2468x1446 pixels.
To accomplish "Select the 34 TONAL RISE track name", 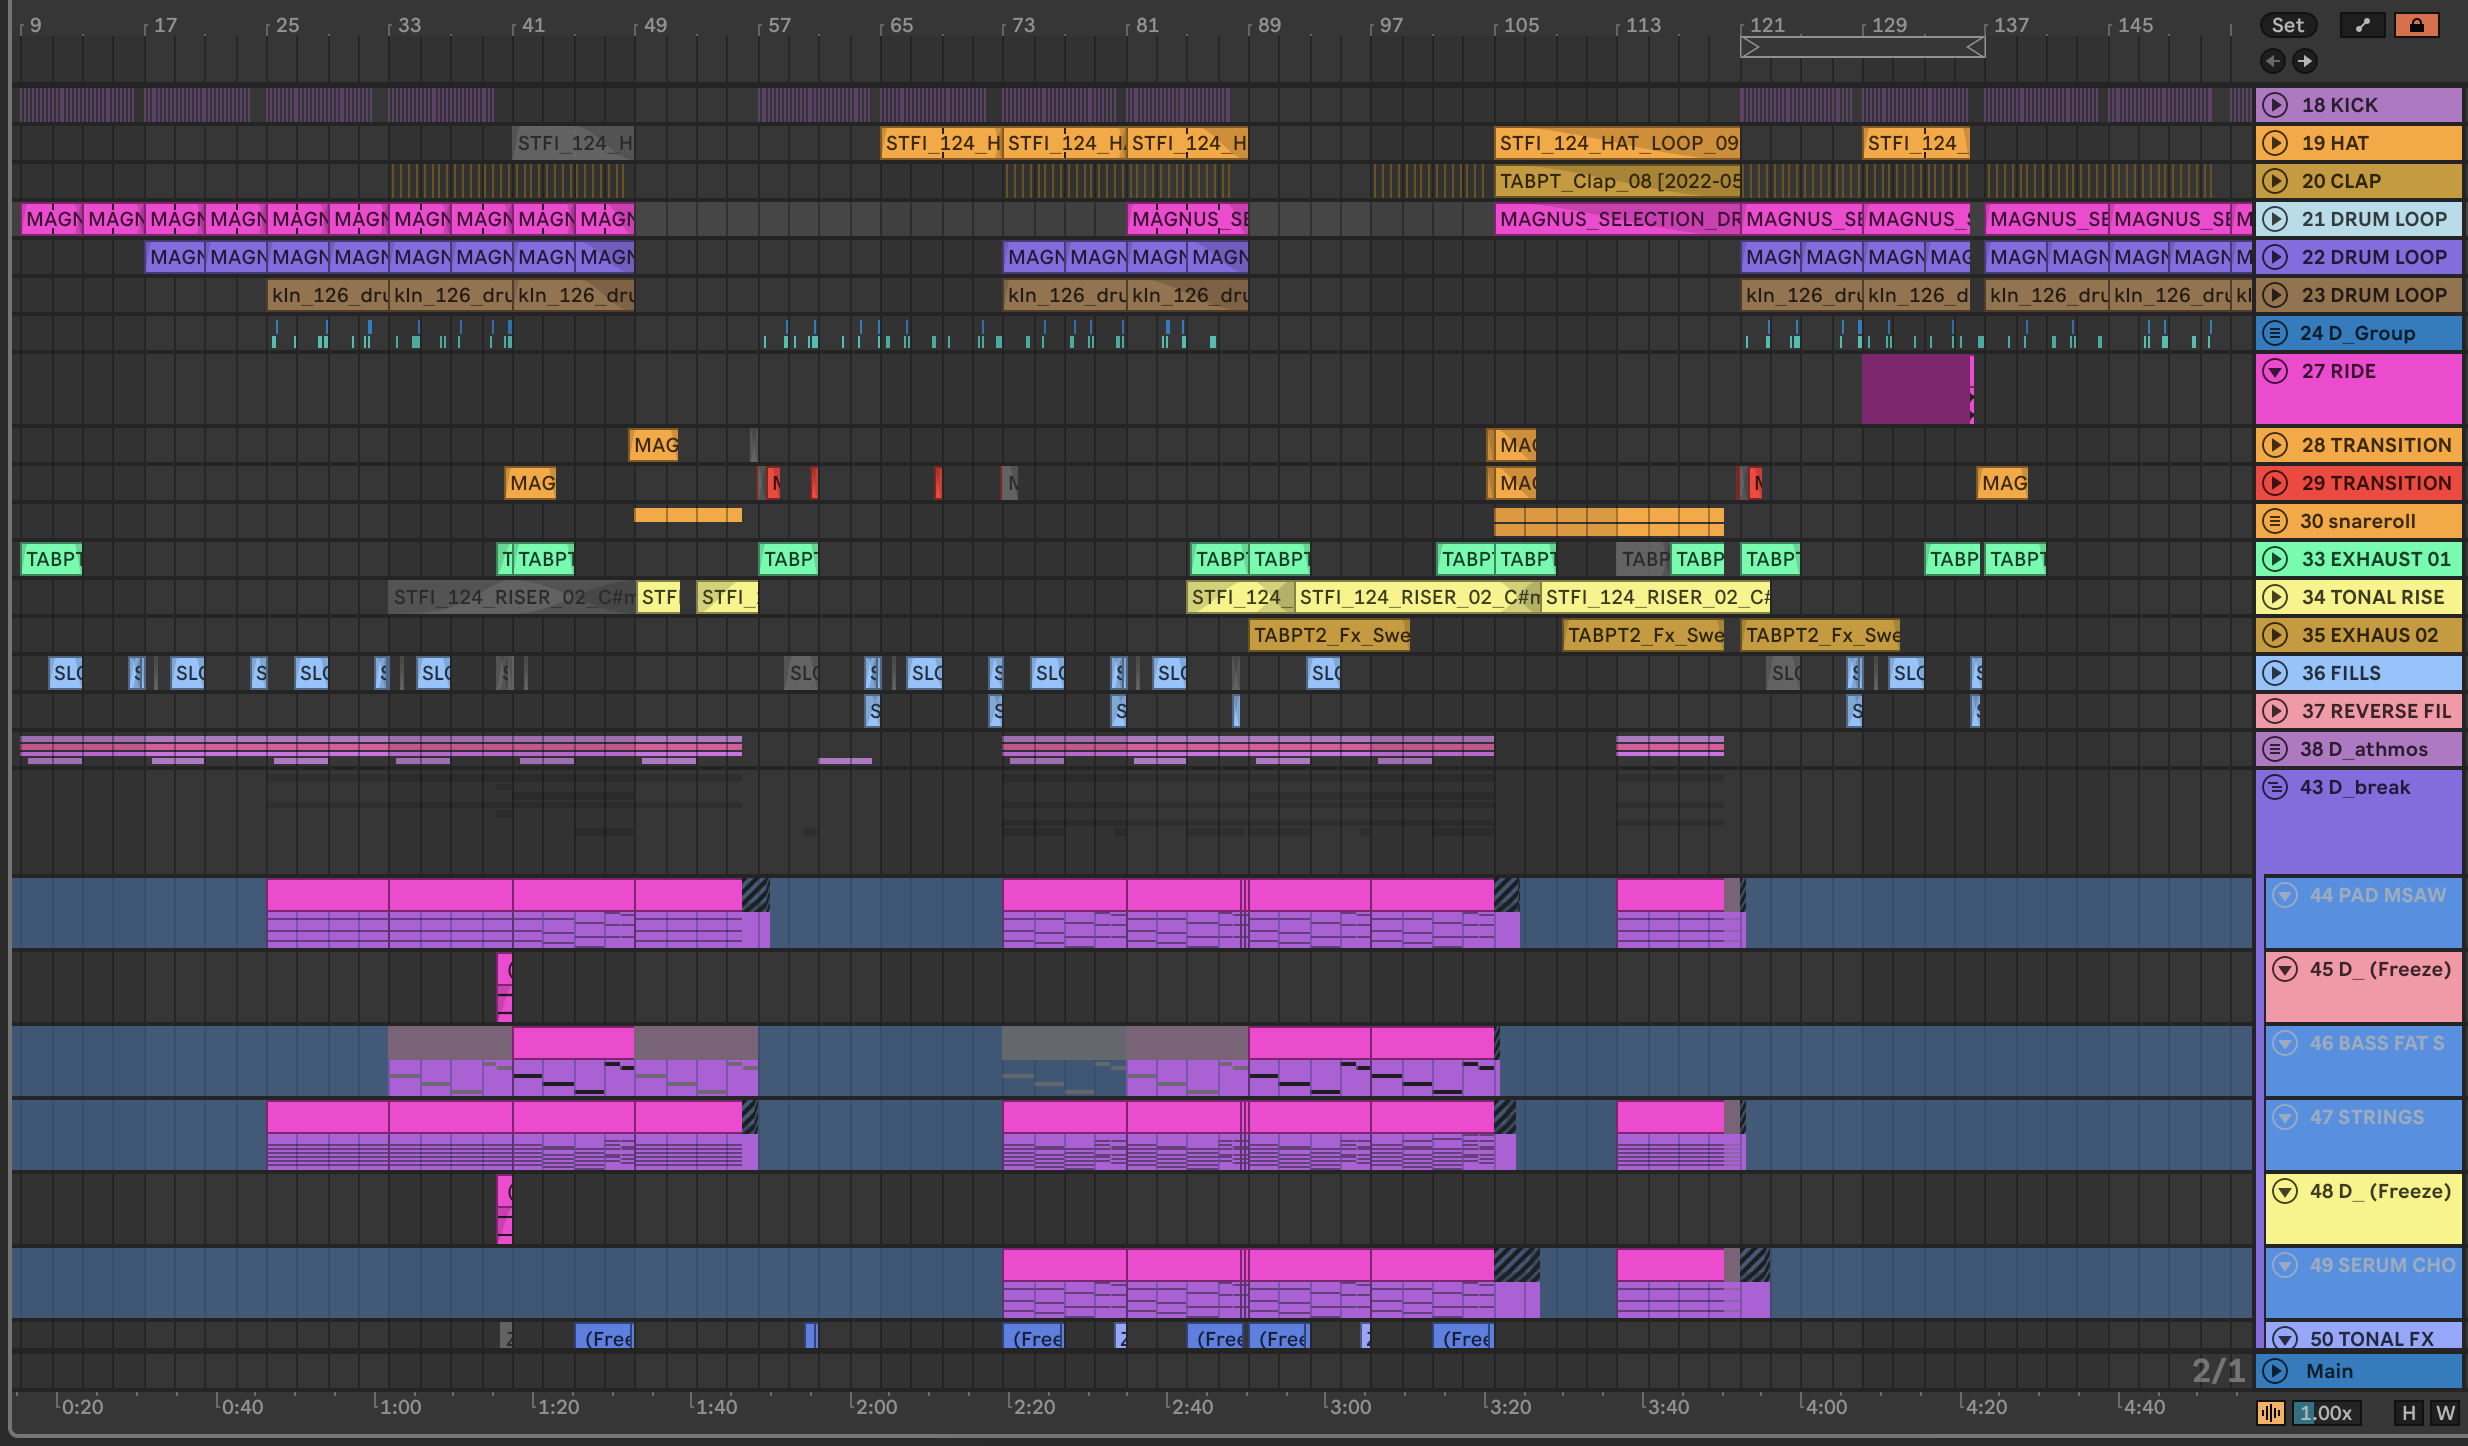I will click(2372, 597).
